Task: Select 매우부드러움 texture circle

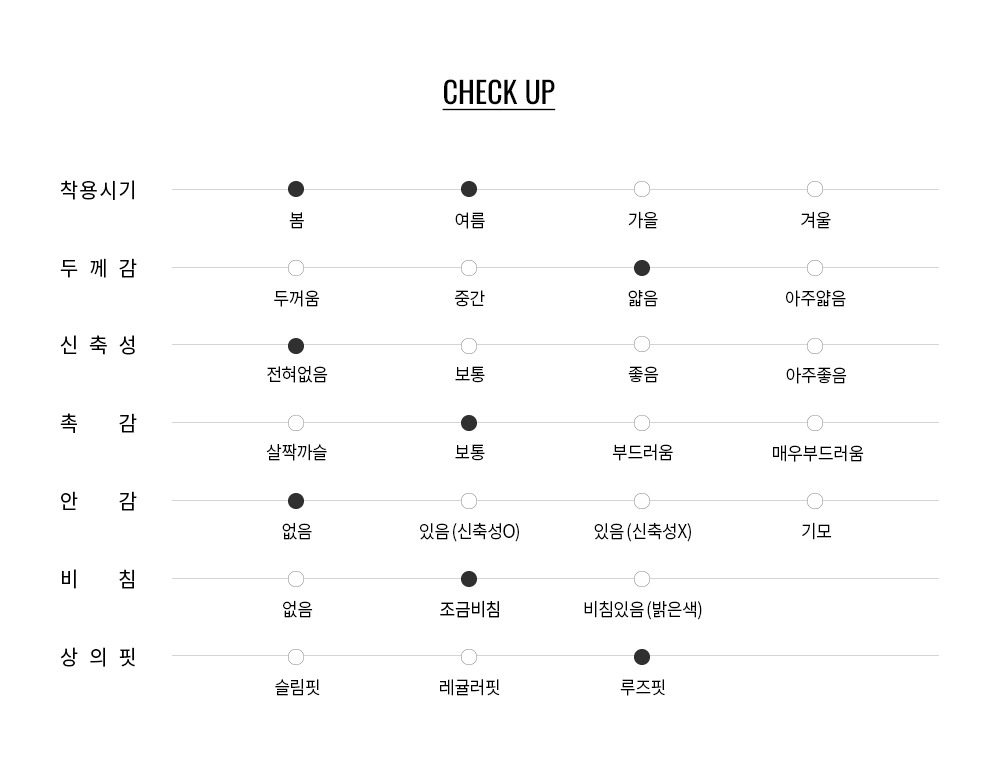Action: [815, 423]
